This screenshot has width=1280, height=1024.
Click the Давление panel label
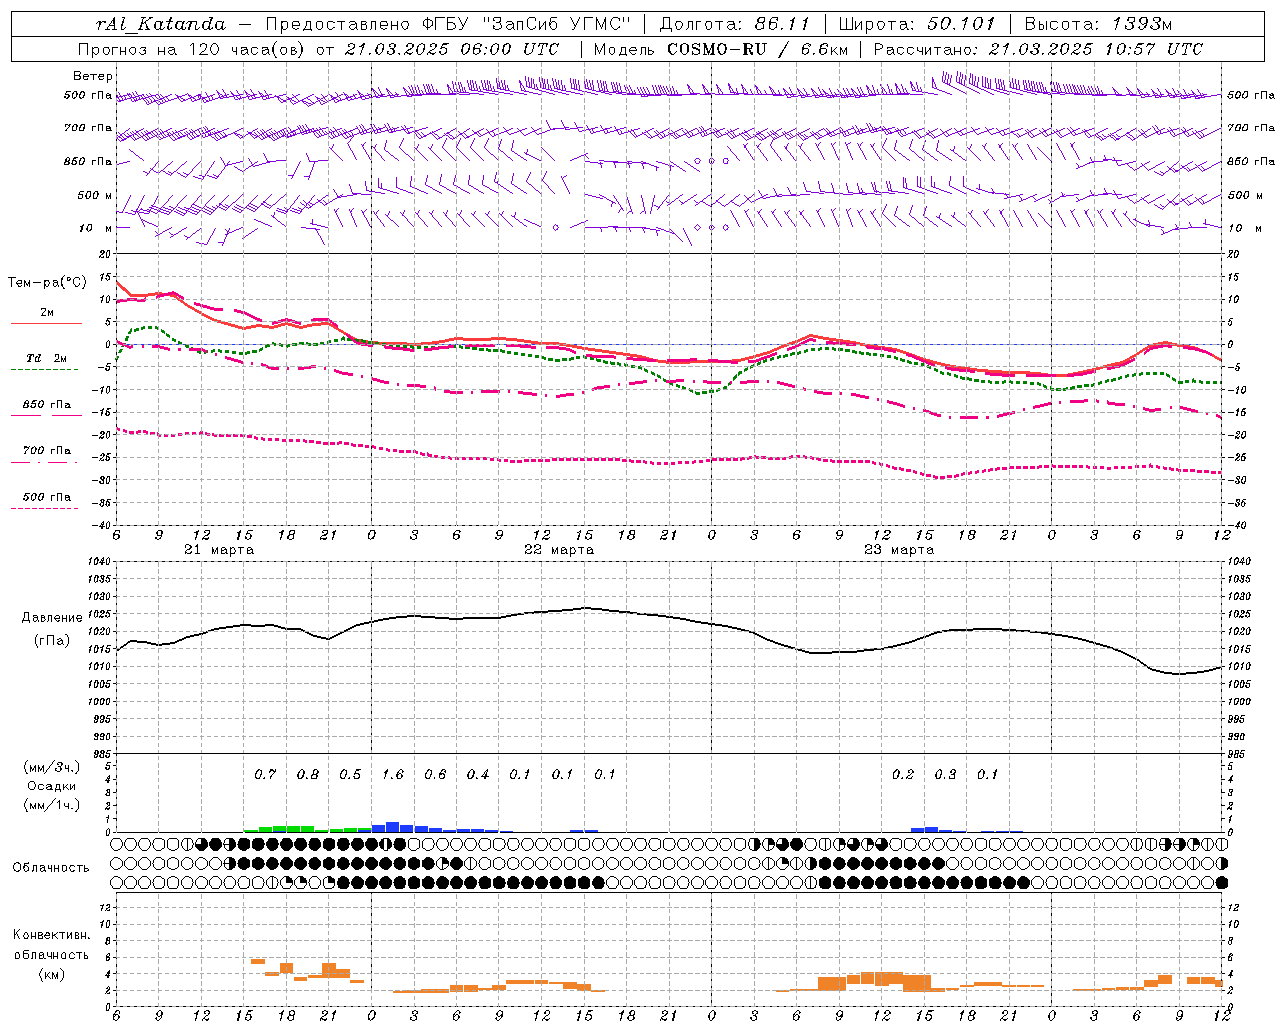pos(52,618)
